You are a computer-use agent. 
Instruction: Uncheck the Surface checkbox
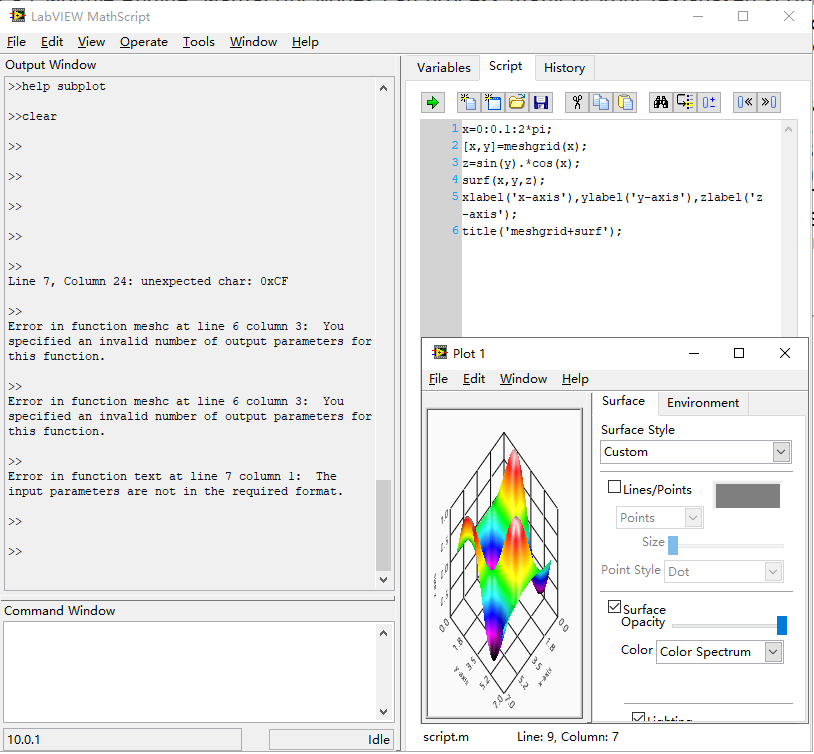614,607
